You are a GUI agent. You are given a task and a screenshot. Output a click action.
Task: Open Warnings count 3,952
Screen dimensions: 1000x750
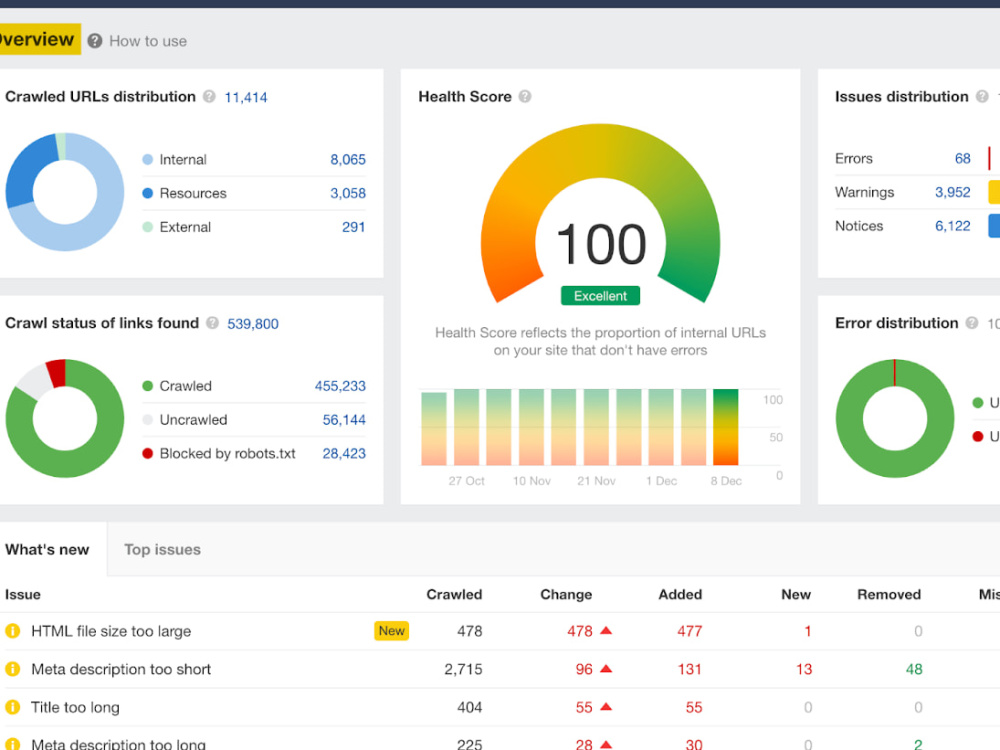(x=952, y=192)
